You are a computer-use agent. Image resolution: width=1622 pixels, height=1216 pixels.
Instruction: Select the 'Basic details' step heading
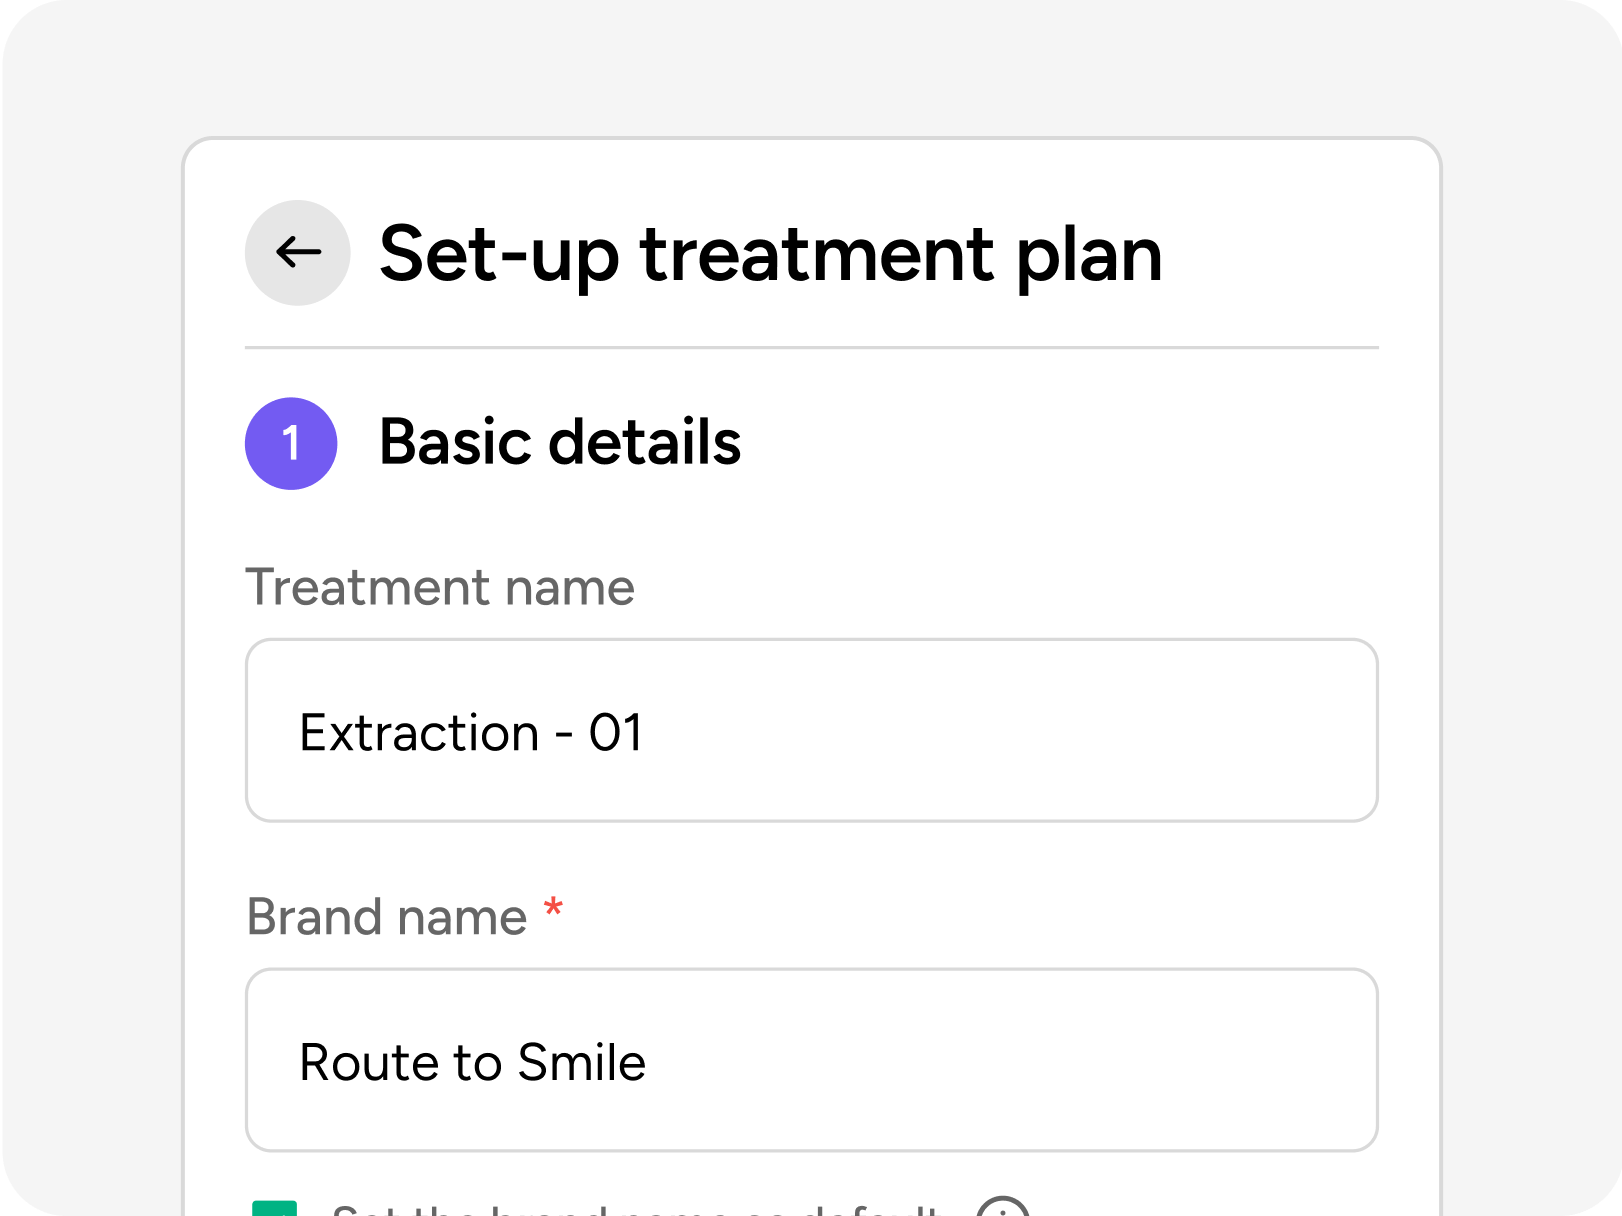point(560,442)
